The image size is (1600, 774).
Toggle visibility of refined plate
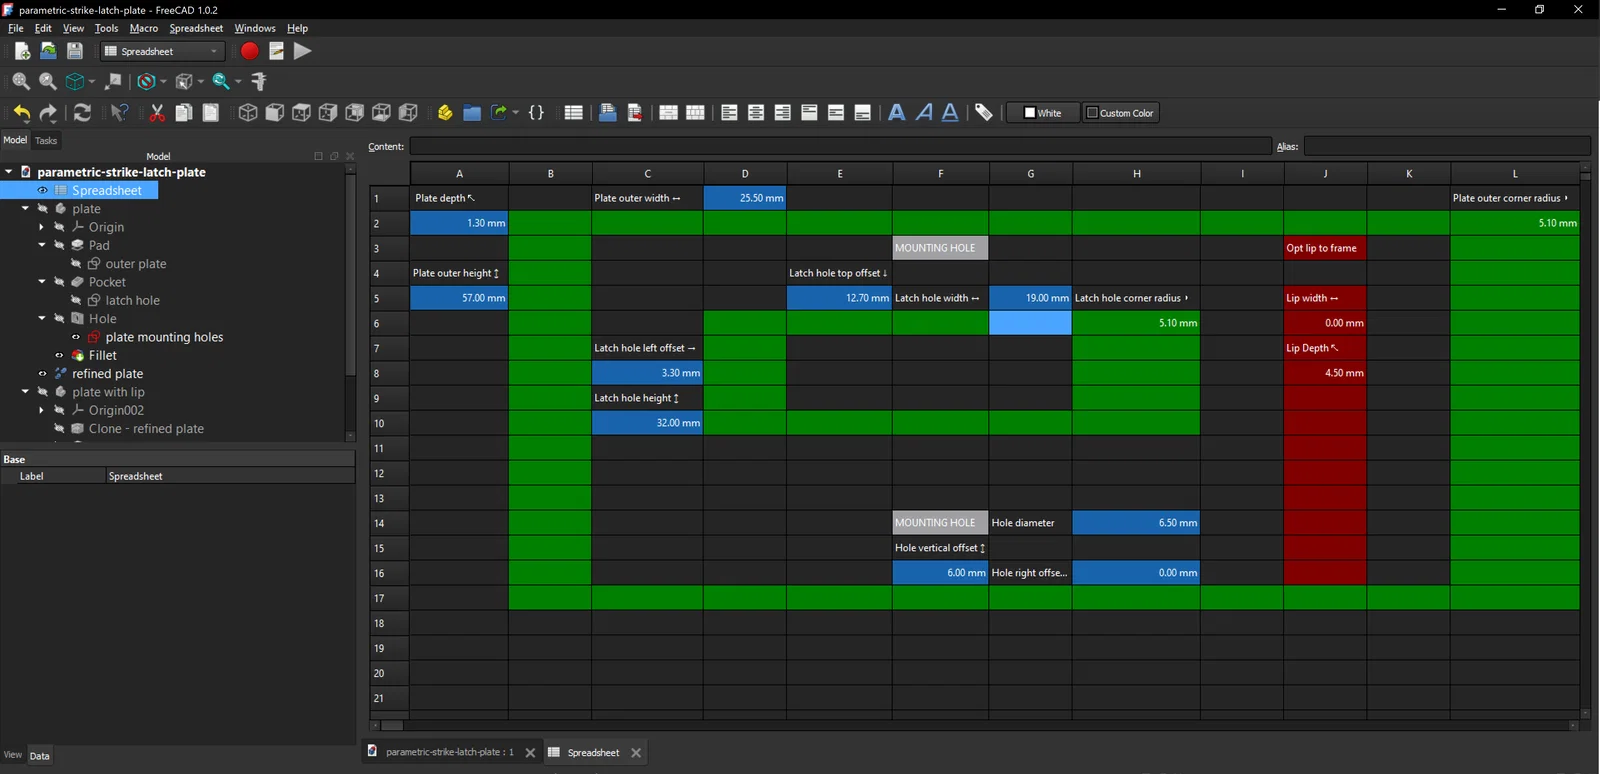(43, 374)
